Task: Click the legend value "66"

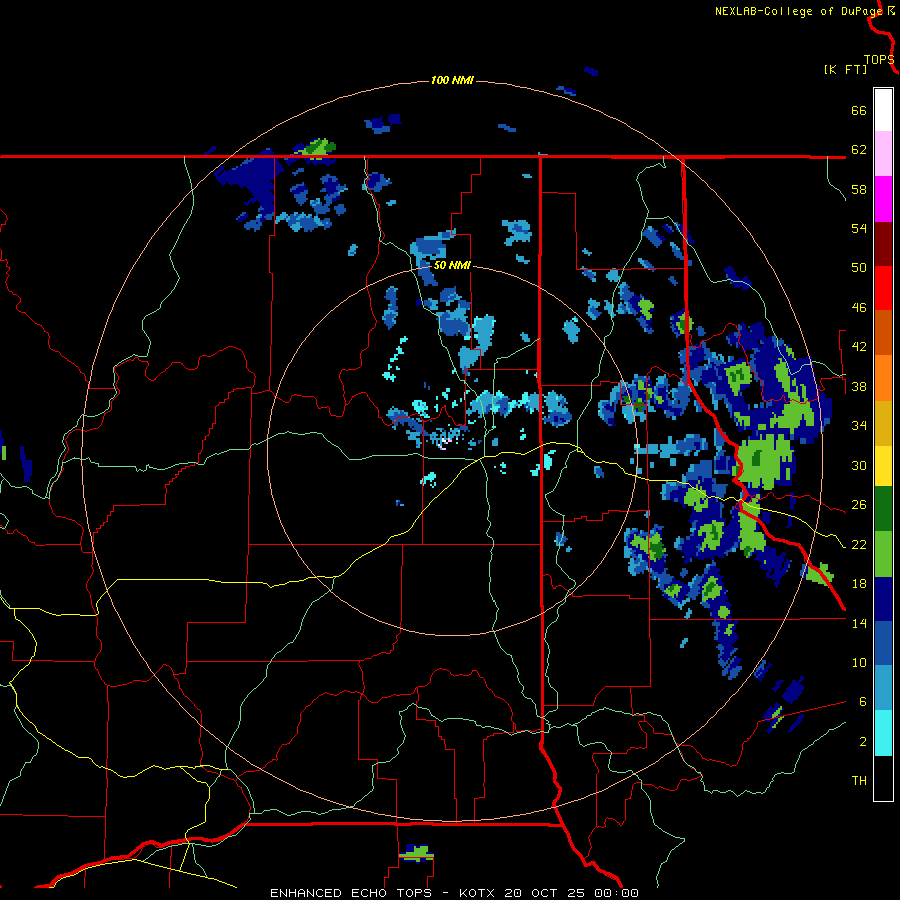Action: 859,110
